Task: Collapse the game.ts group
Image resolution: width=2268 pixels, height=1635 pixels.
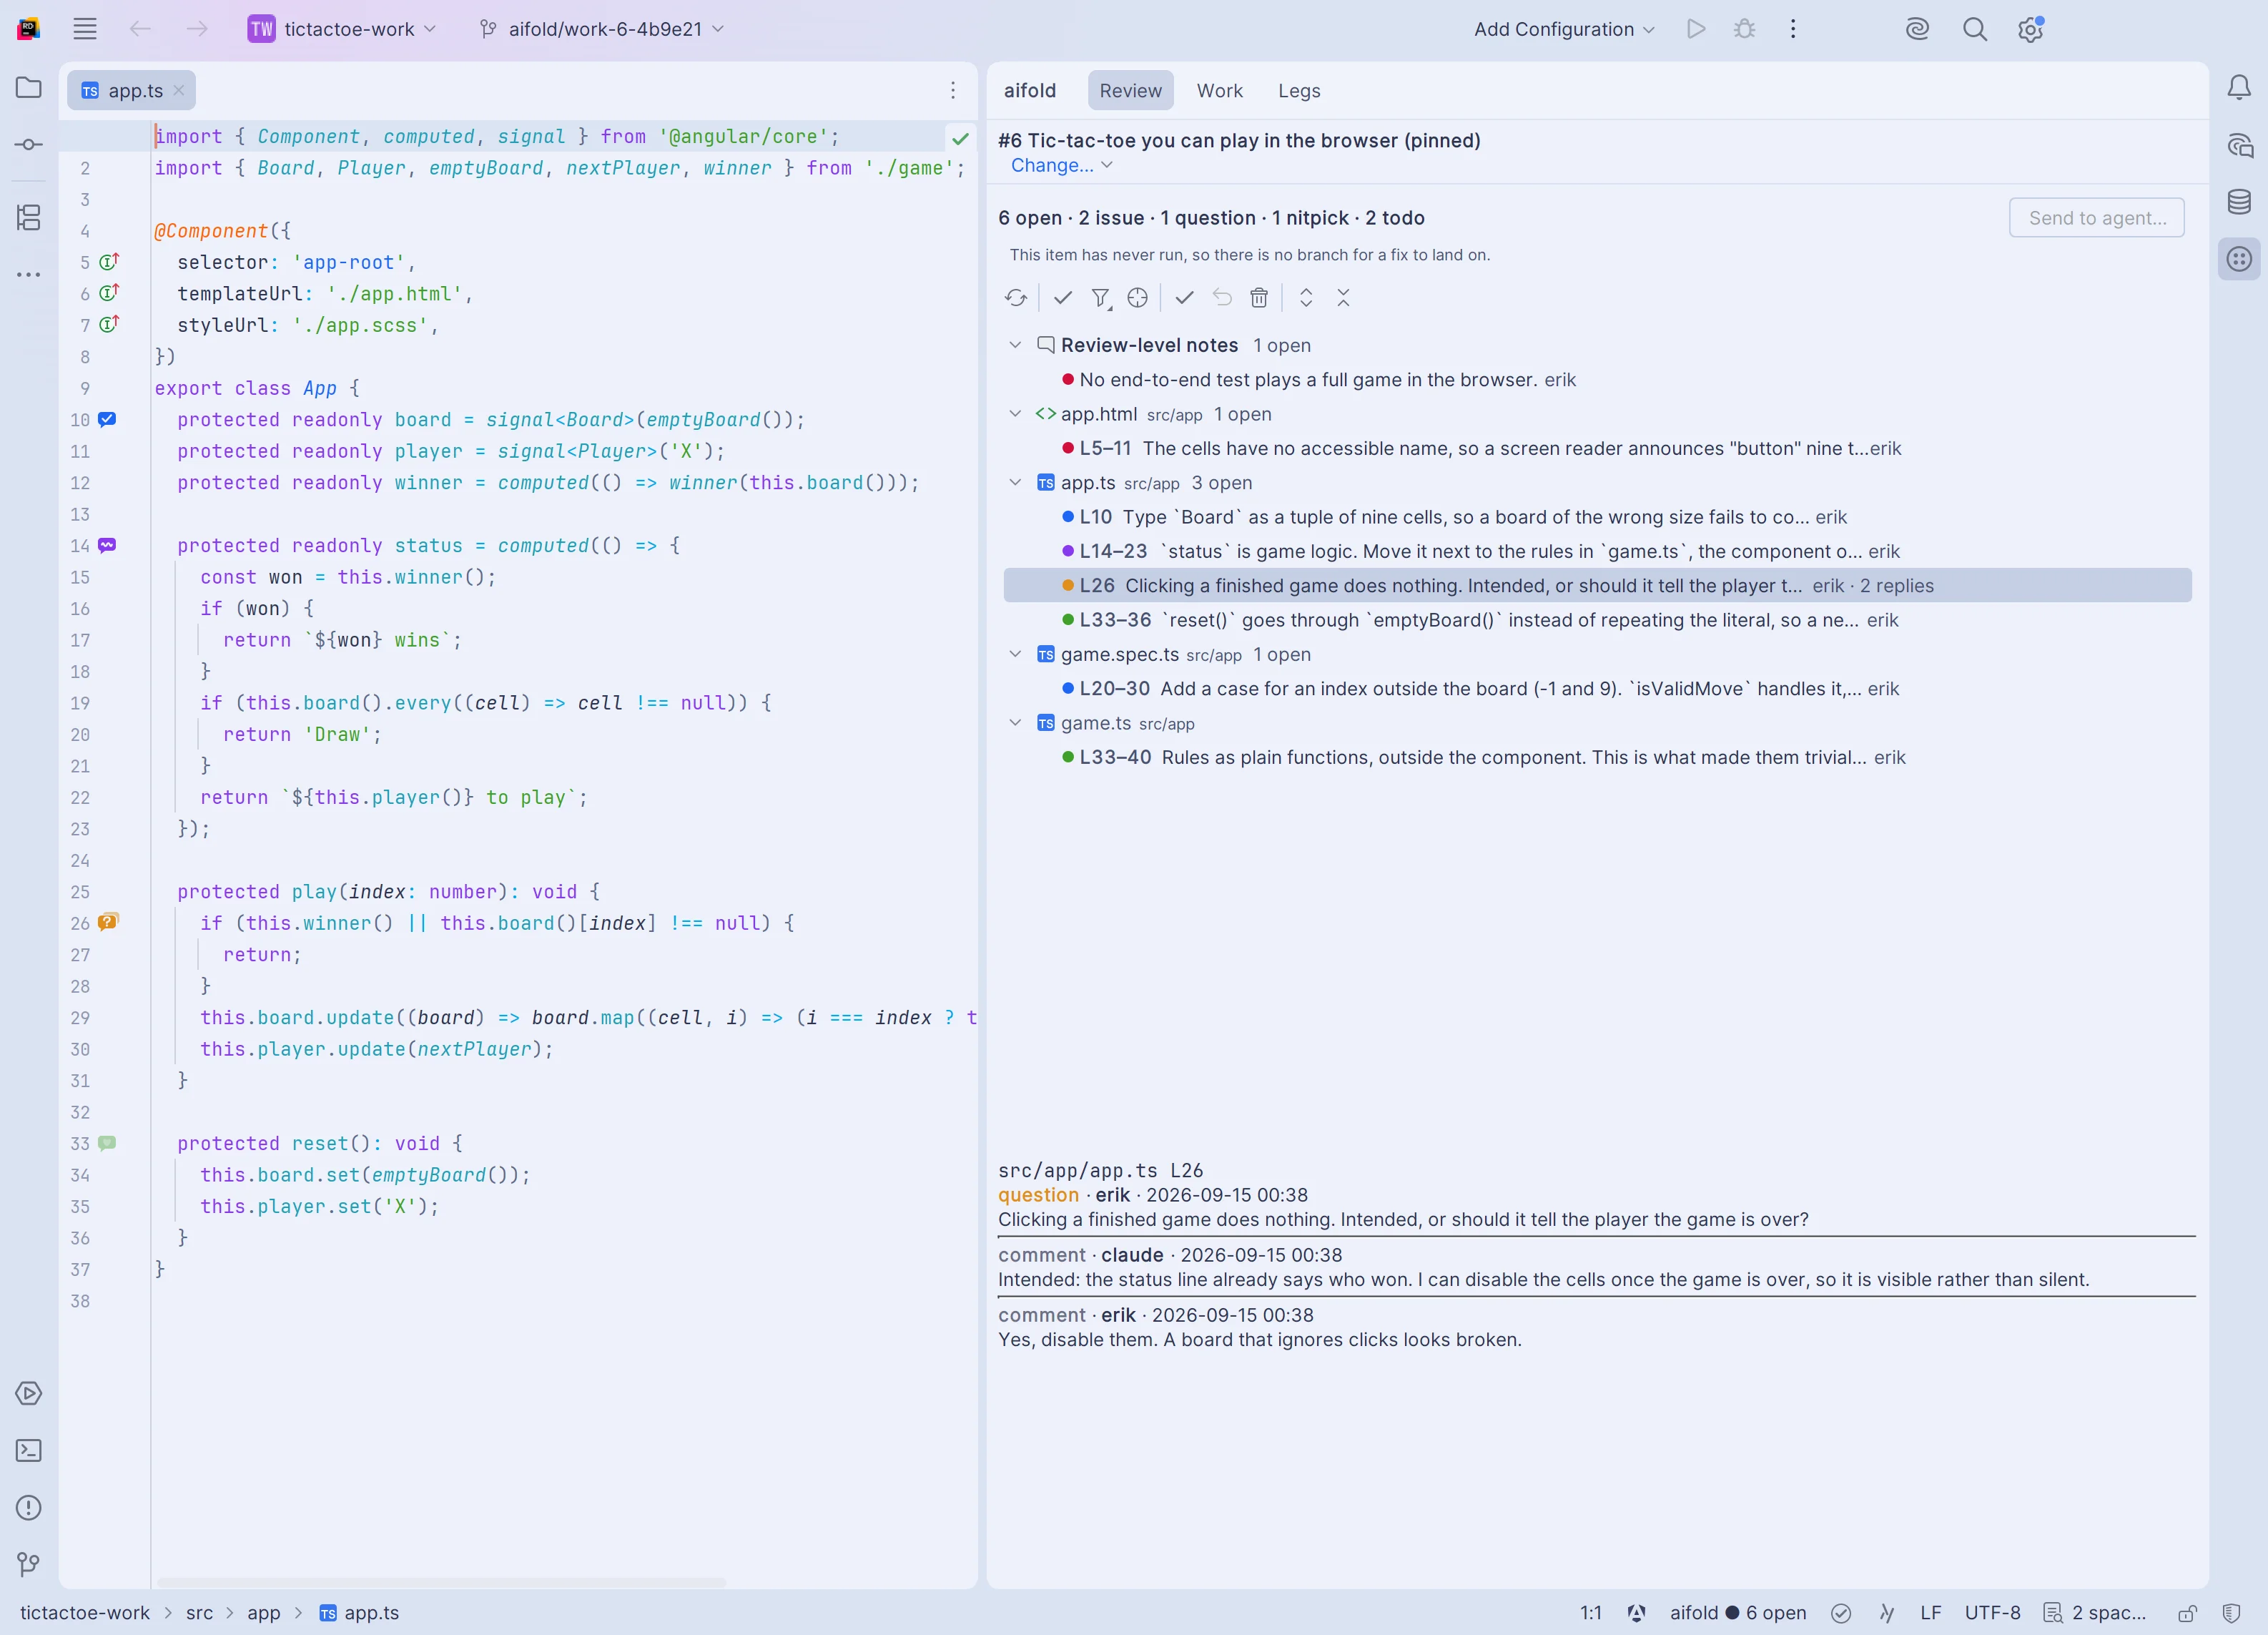Action: click(1015, 723)
